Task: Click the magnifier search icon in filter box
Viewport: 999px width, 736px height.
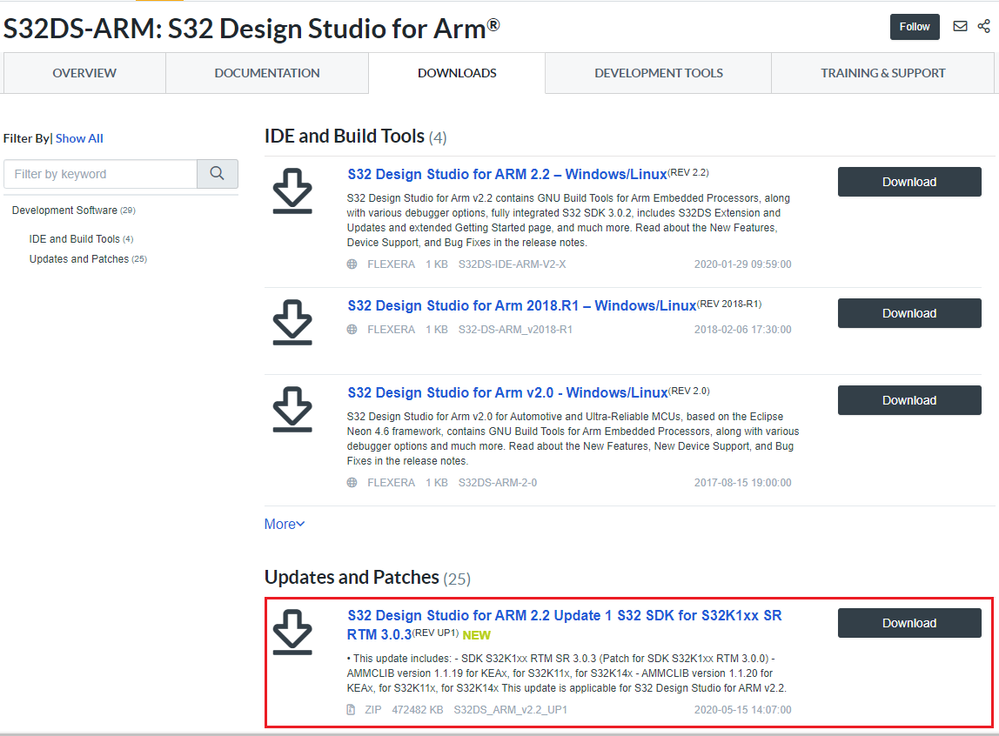Action: [x=217, y=173]
